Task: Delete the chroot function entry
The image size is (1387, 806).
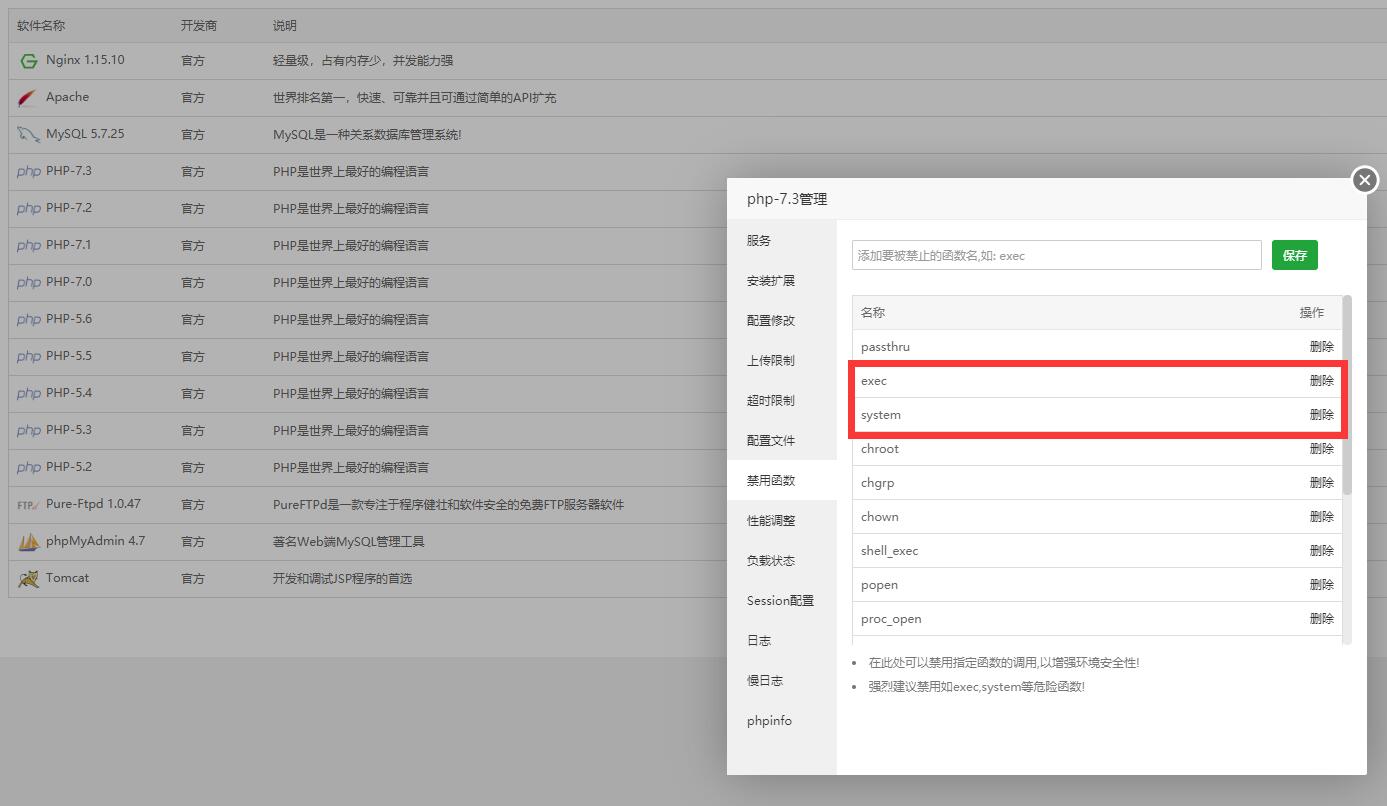Action: click(x=1322, y=449)
